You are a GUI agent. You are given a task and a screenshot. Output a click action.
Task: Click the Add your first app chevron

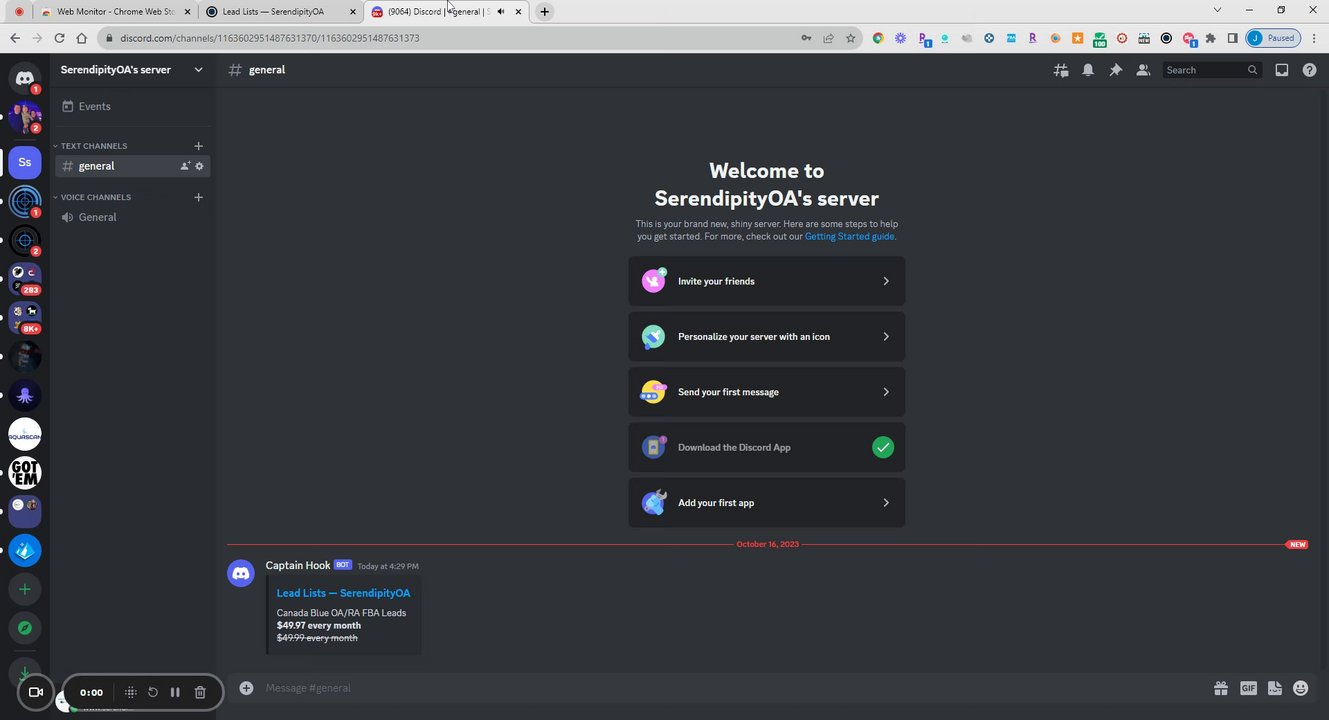pos(886,503)
